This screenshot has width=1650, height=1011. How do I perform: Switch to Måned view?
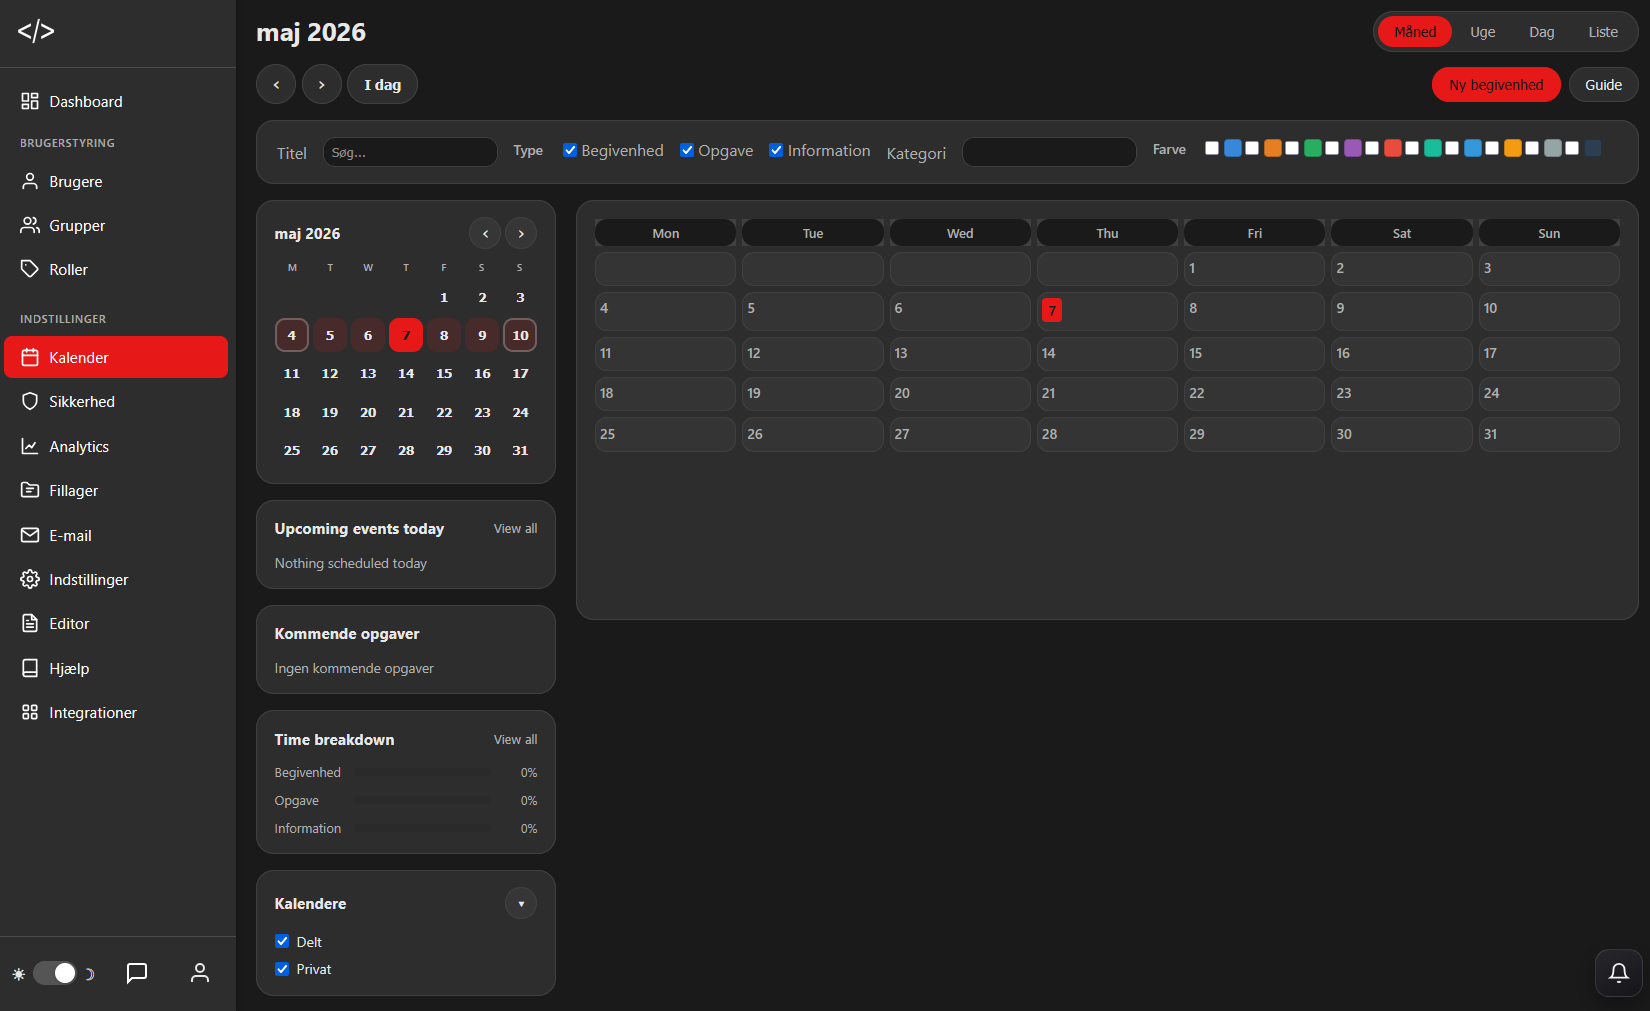[x=1415, y=32]
